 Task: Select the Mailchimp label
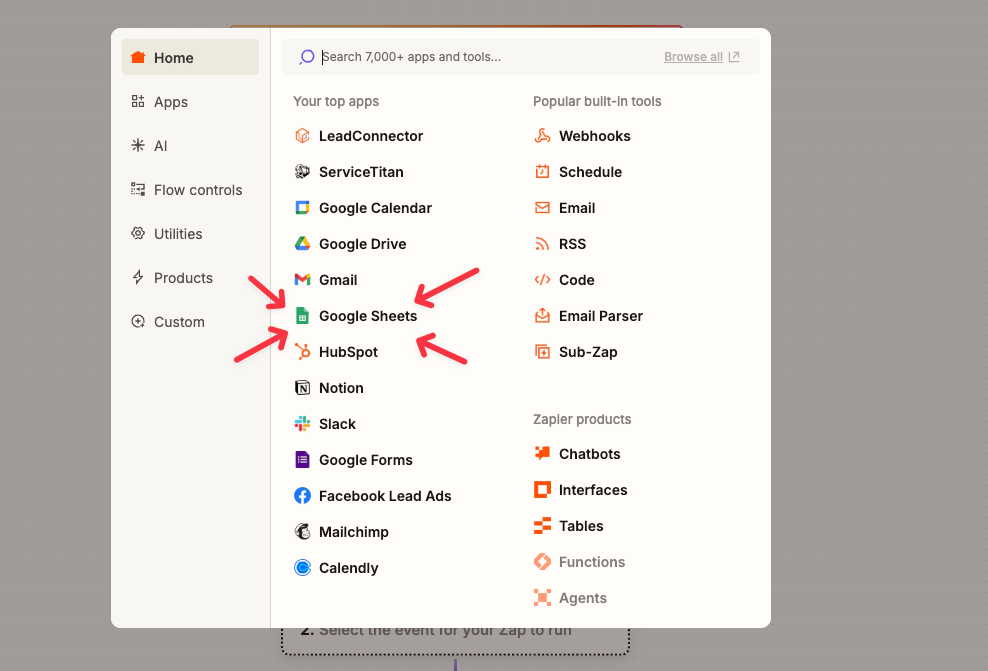coord(353,532)
